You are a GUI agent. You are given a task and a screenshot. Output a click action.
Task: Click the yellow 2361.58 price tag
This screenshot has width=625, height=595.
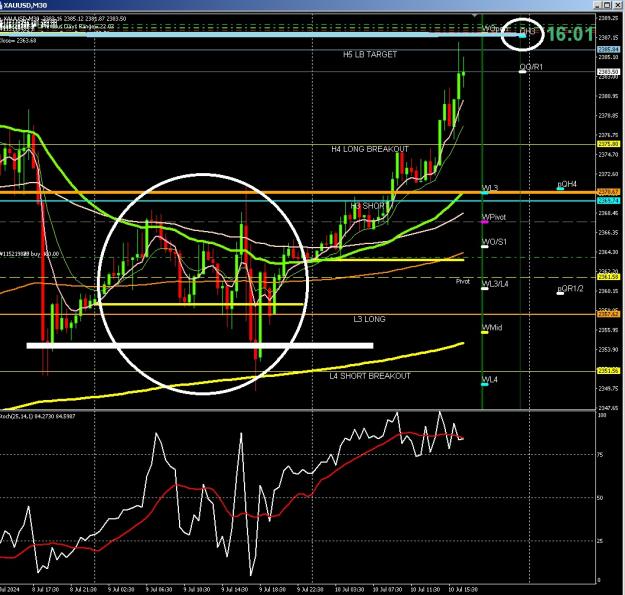(608, 277)
